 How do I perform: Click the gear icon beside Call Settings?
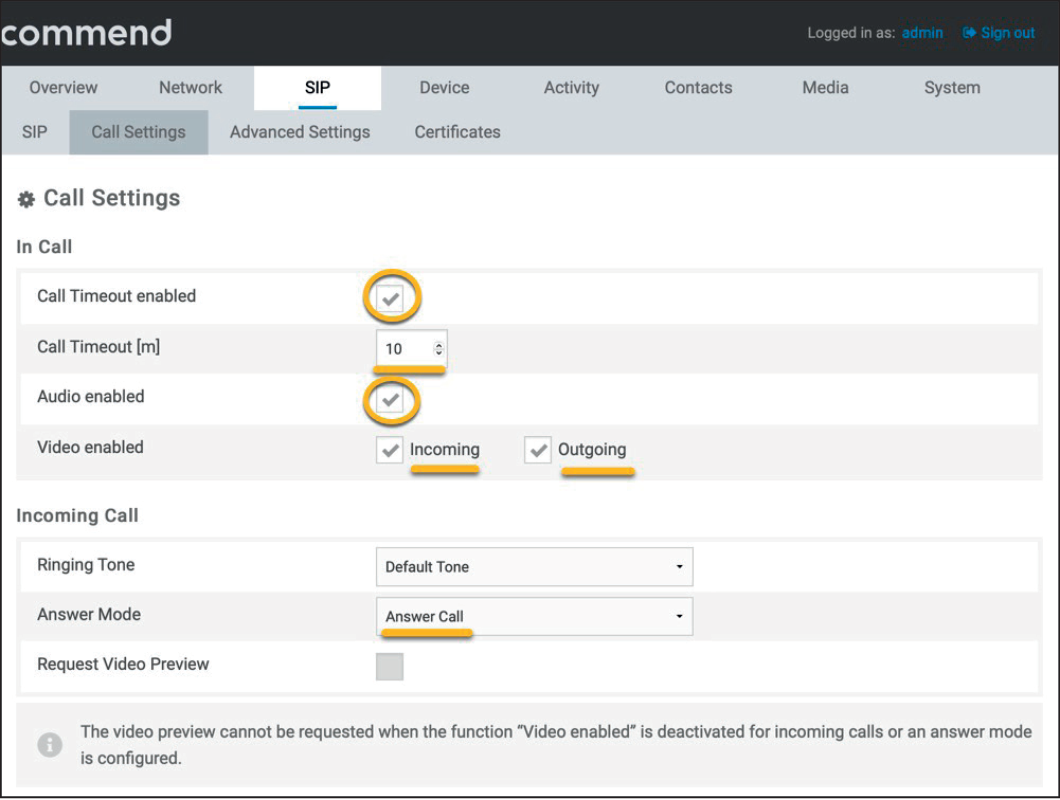click(24, 198)
